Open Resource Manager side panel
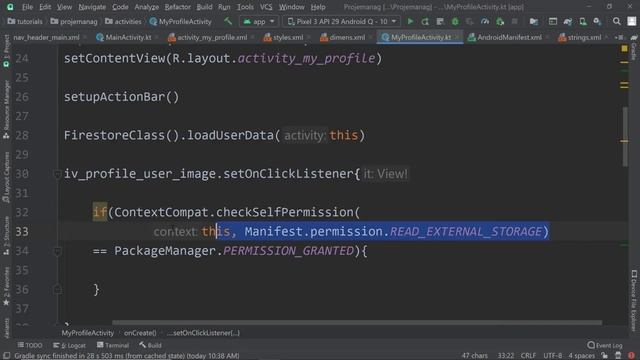 [6, 109]
